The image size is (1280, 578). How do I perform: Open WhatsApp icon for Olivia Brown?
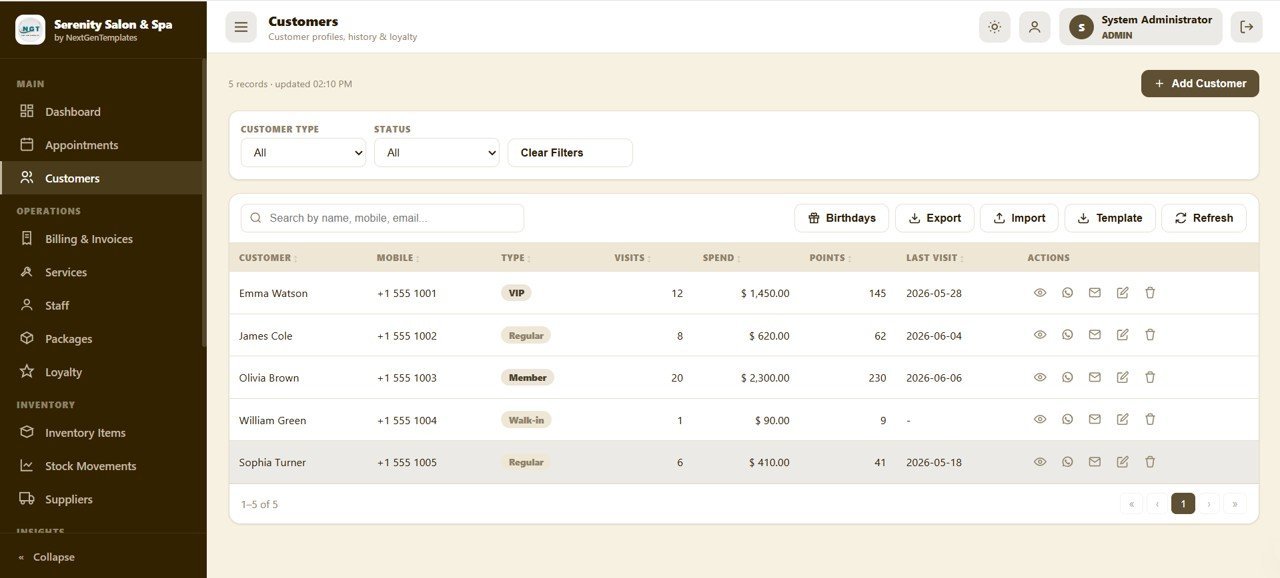(x=1067, y=377)
